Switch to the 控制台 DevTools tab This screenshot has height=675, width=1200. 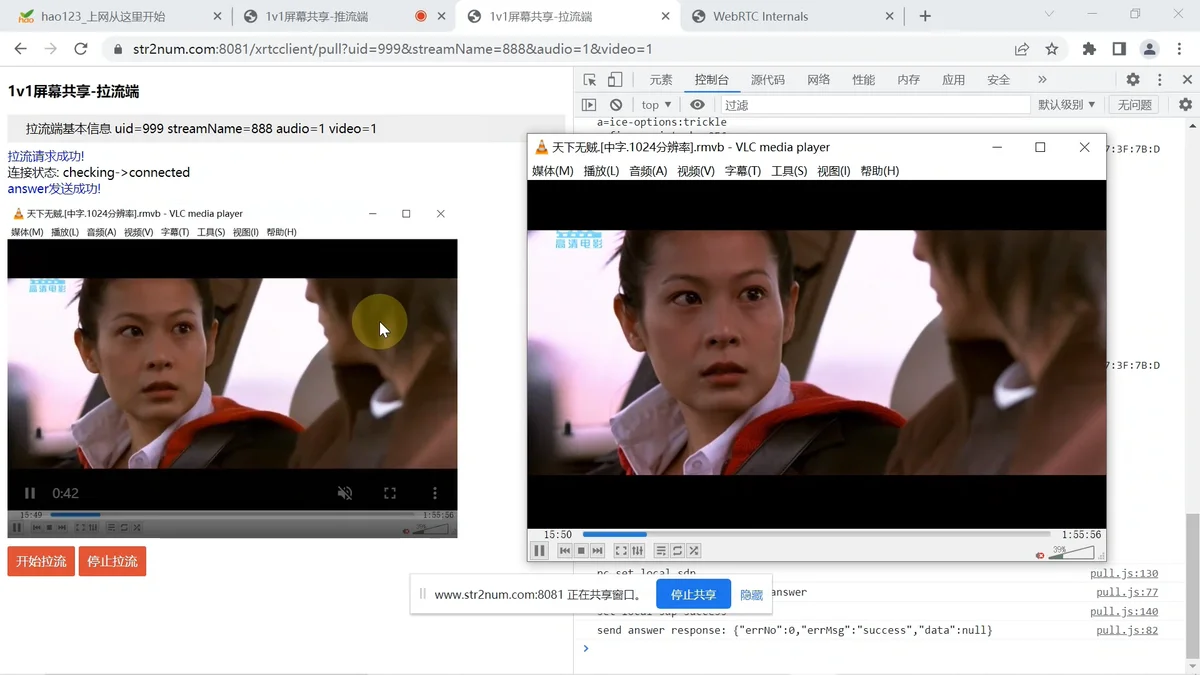coord(712,80)
